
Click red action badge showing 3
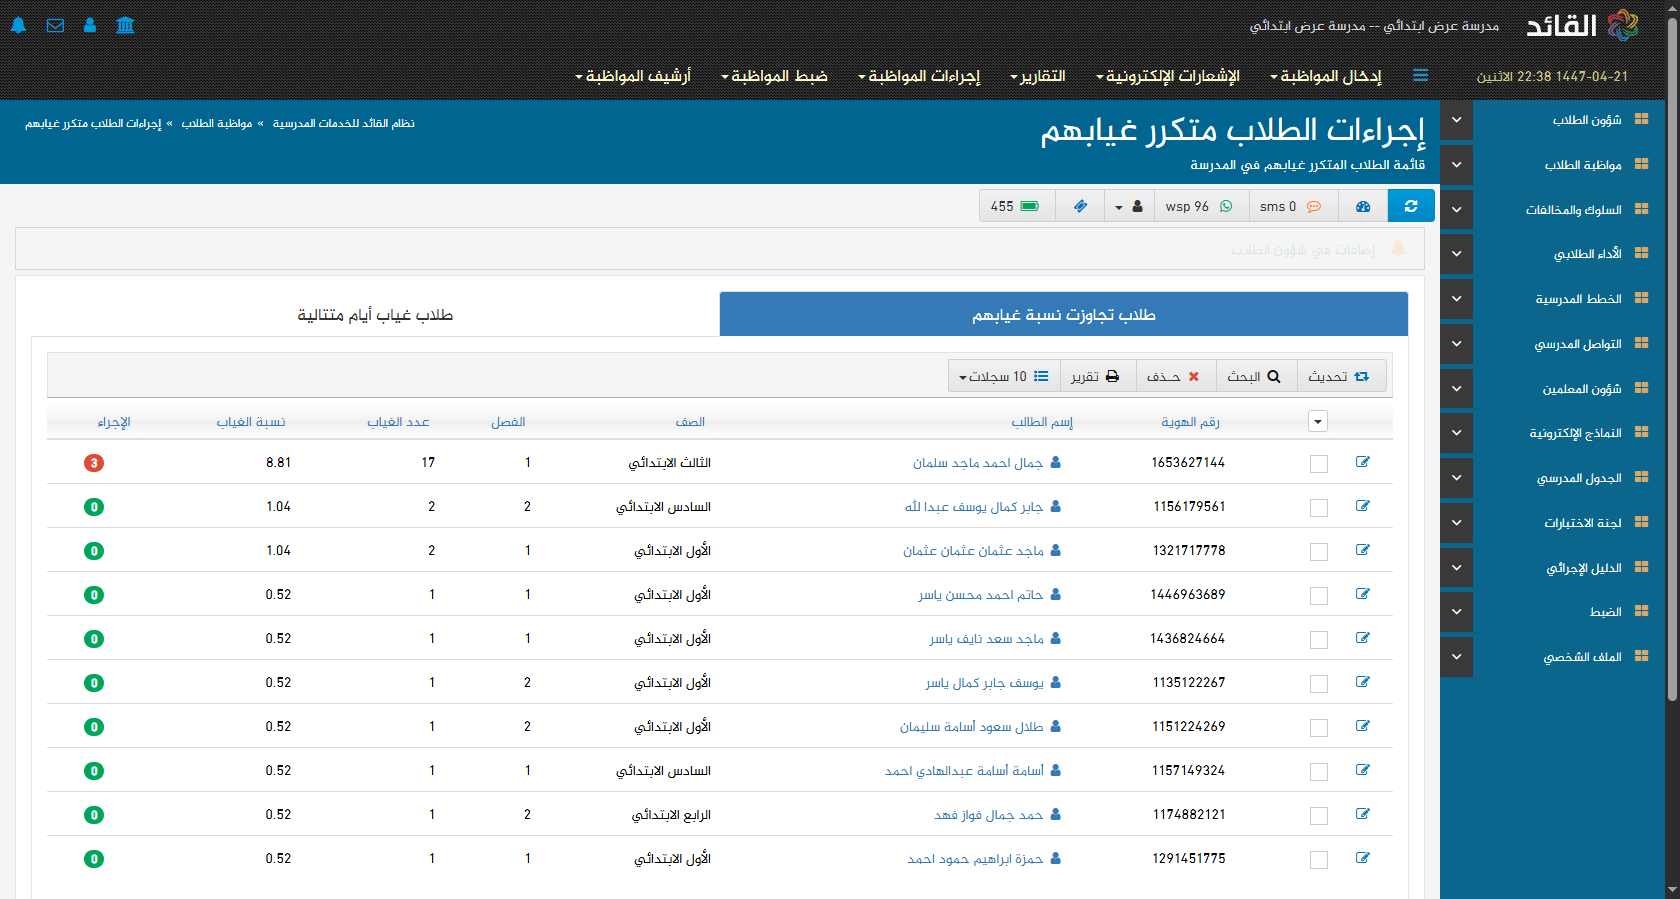94,463
